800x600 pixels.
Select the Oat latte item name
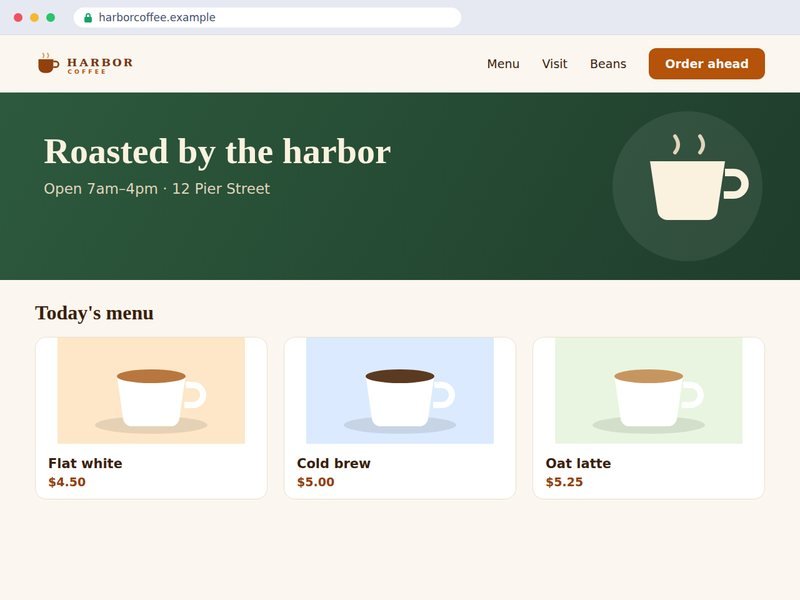click(x=578, y=463)
